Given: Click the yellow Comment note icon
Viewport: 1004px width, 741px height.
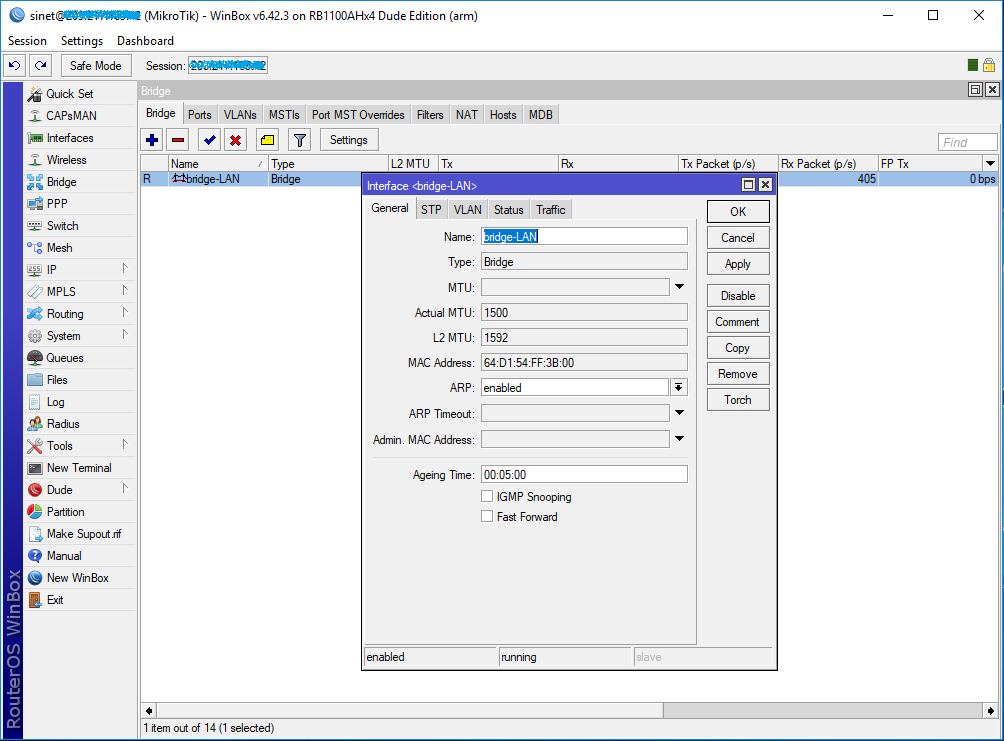Looking at the screenshot, I should tap(268, 140).
